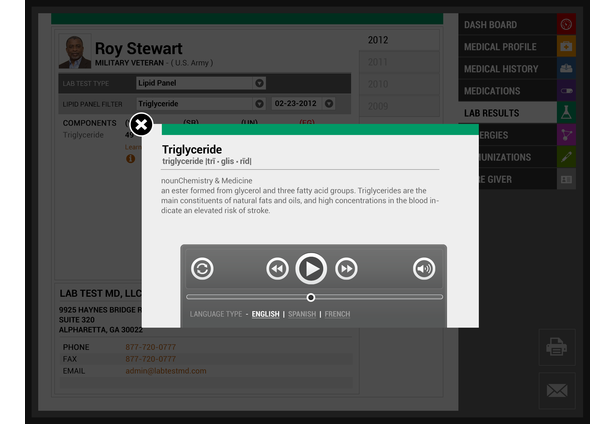Screen dimensions: 615x424
Task: Select ENGLISH language type
Action: coord(266,314)
